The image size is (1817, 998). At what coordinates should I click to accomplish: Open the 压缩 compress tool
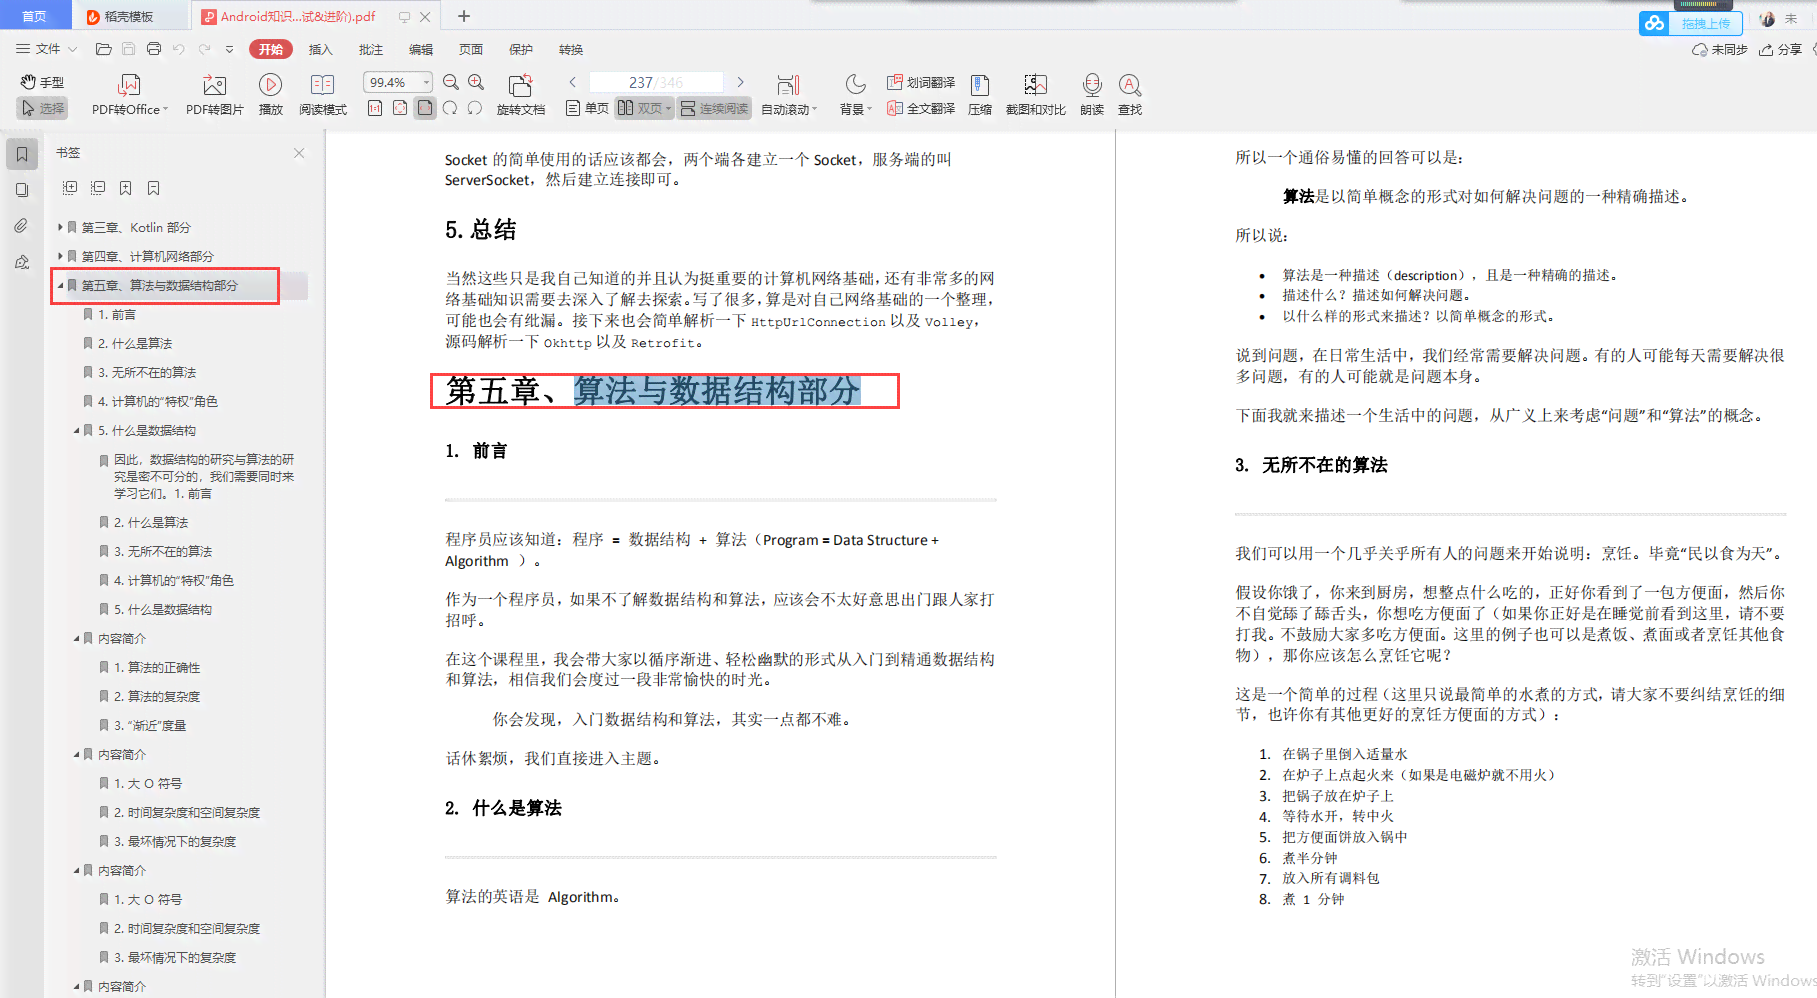tap(980, 95)
